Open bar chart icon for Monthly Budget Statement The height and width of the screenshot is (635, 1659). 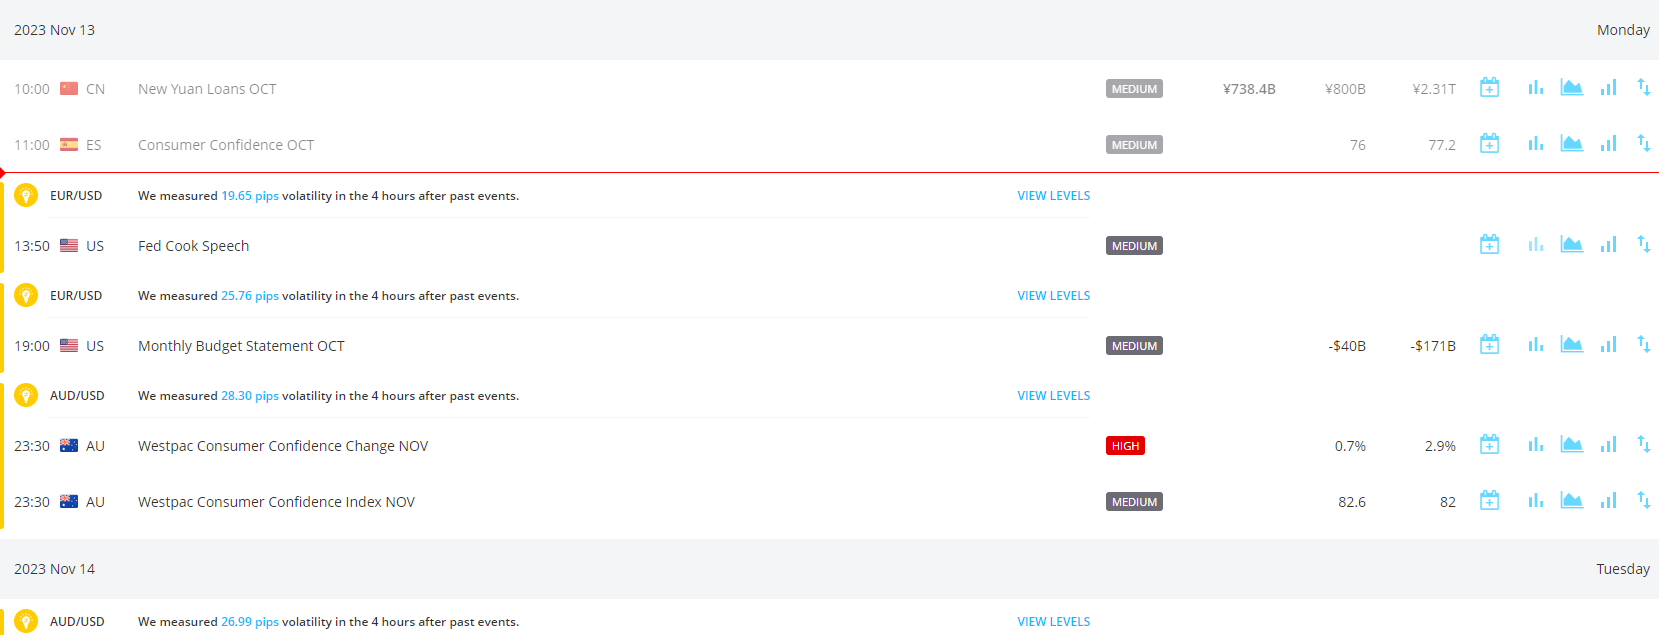[1535, 345]
